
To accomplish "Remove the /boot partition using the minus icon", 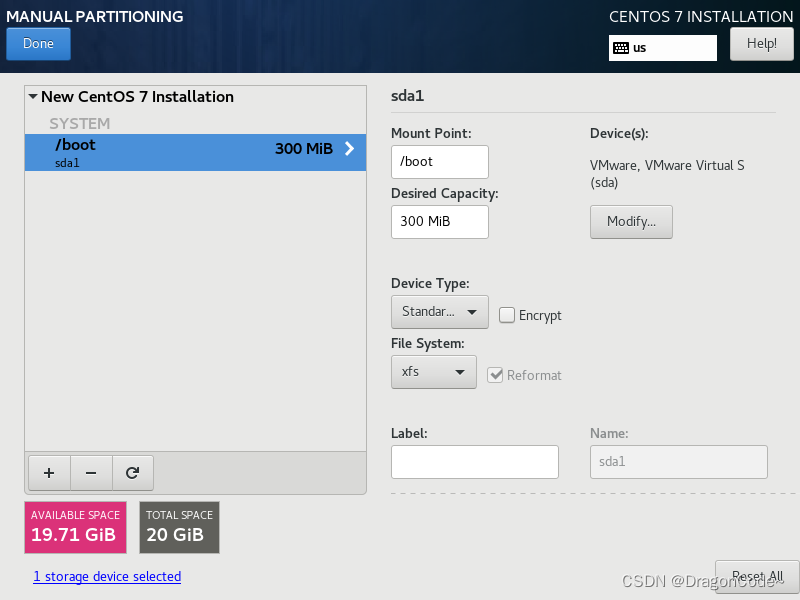I will 90,472.
